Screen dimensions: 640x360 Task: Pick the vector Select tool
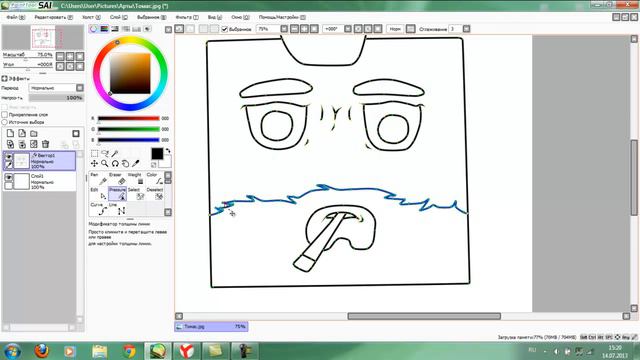point(136,194)
